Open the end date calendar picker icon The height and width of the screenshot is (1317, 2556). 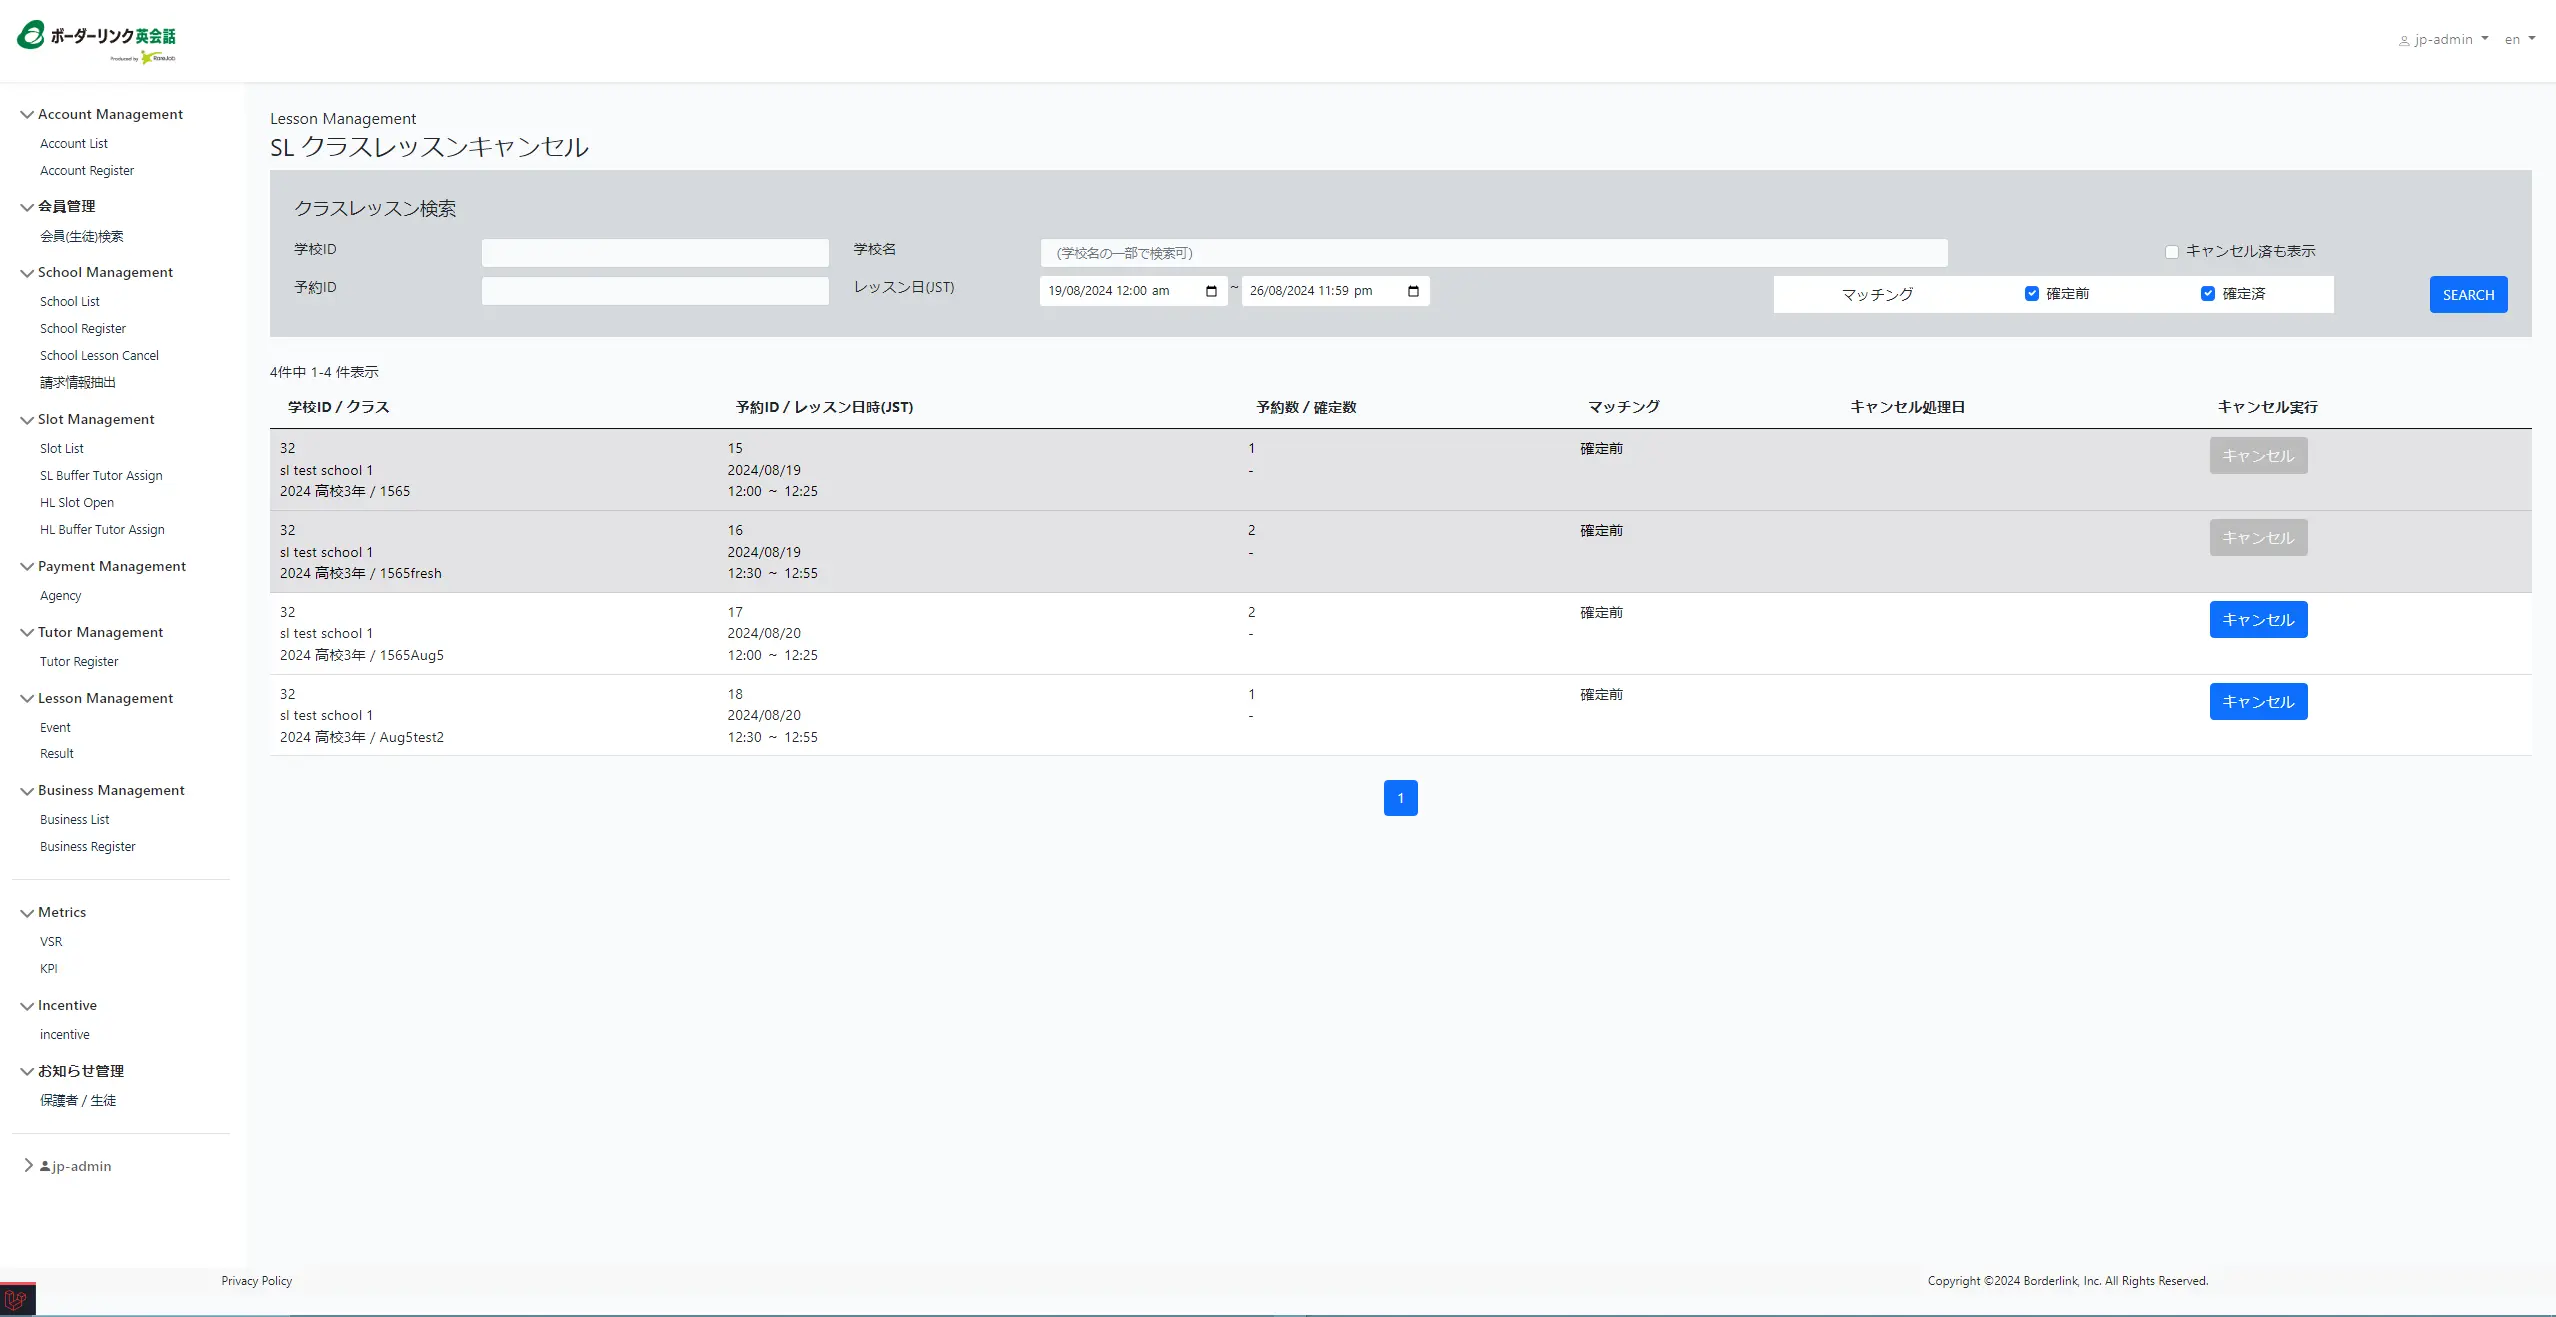point(1413,291)
